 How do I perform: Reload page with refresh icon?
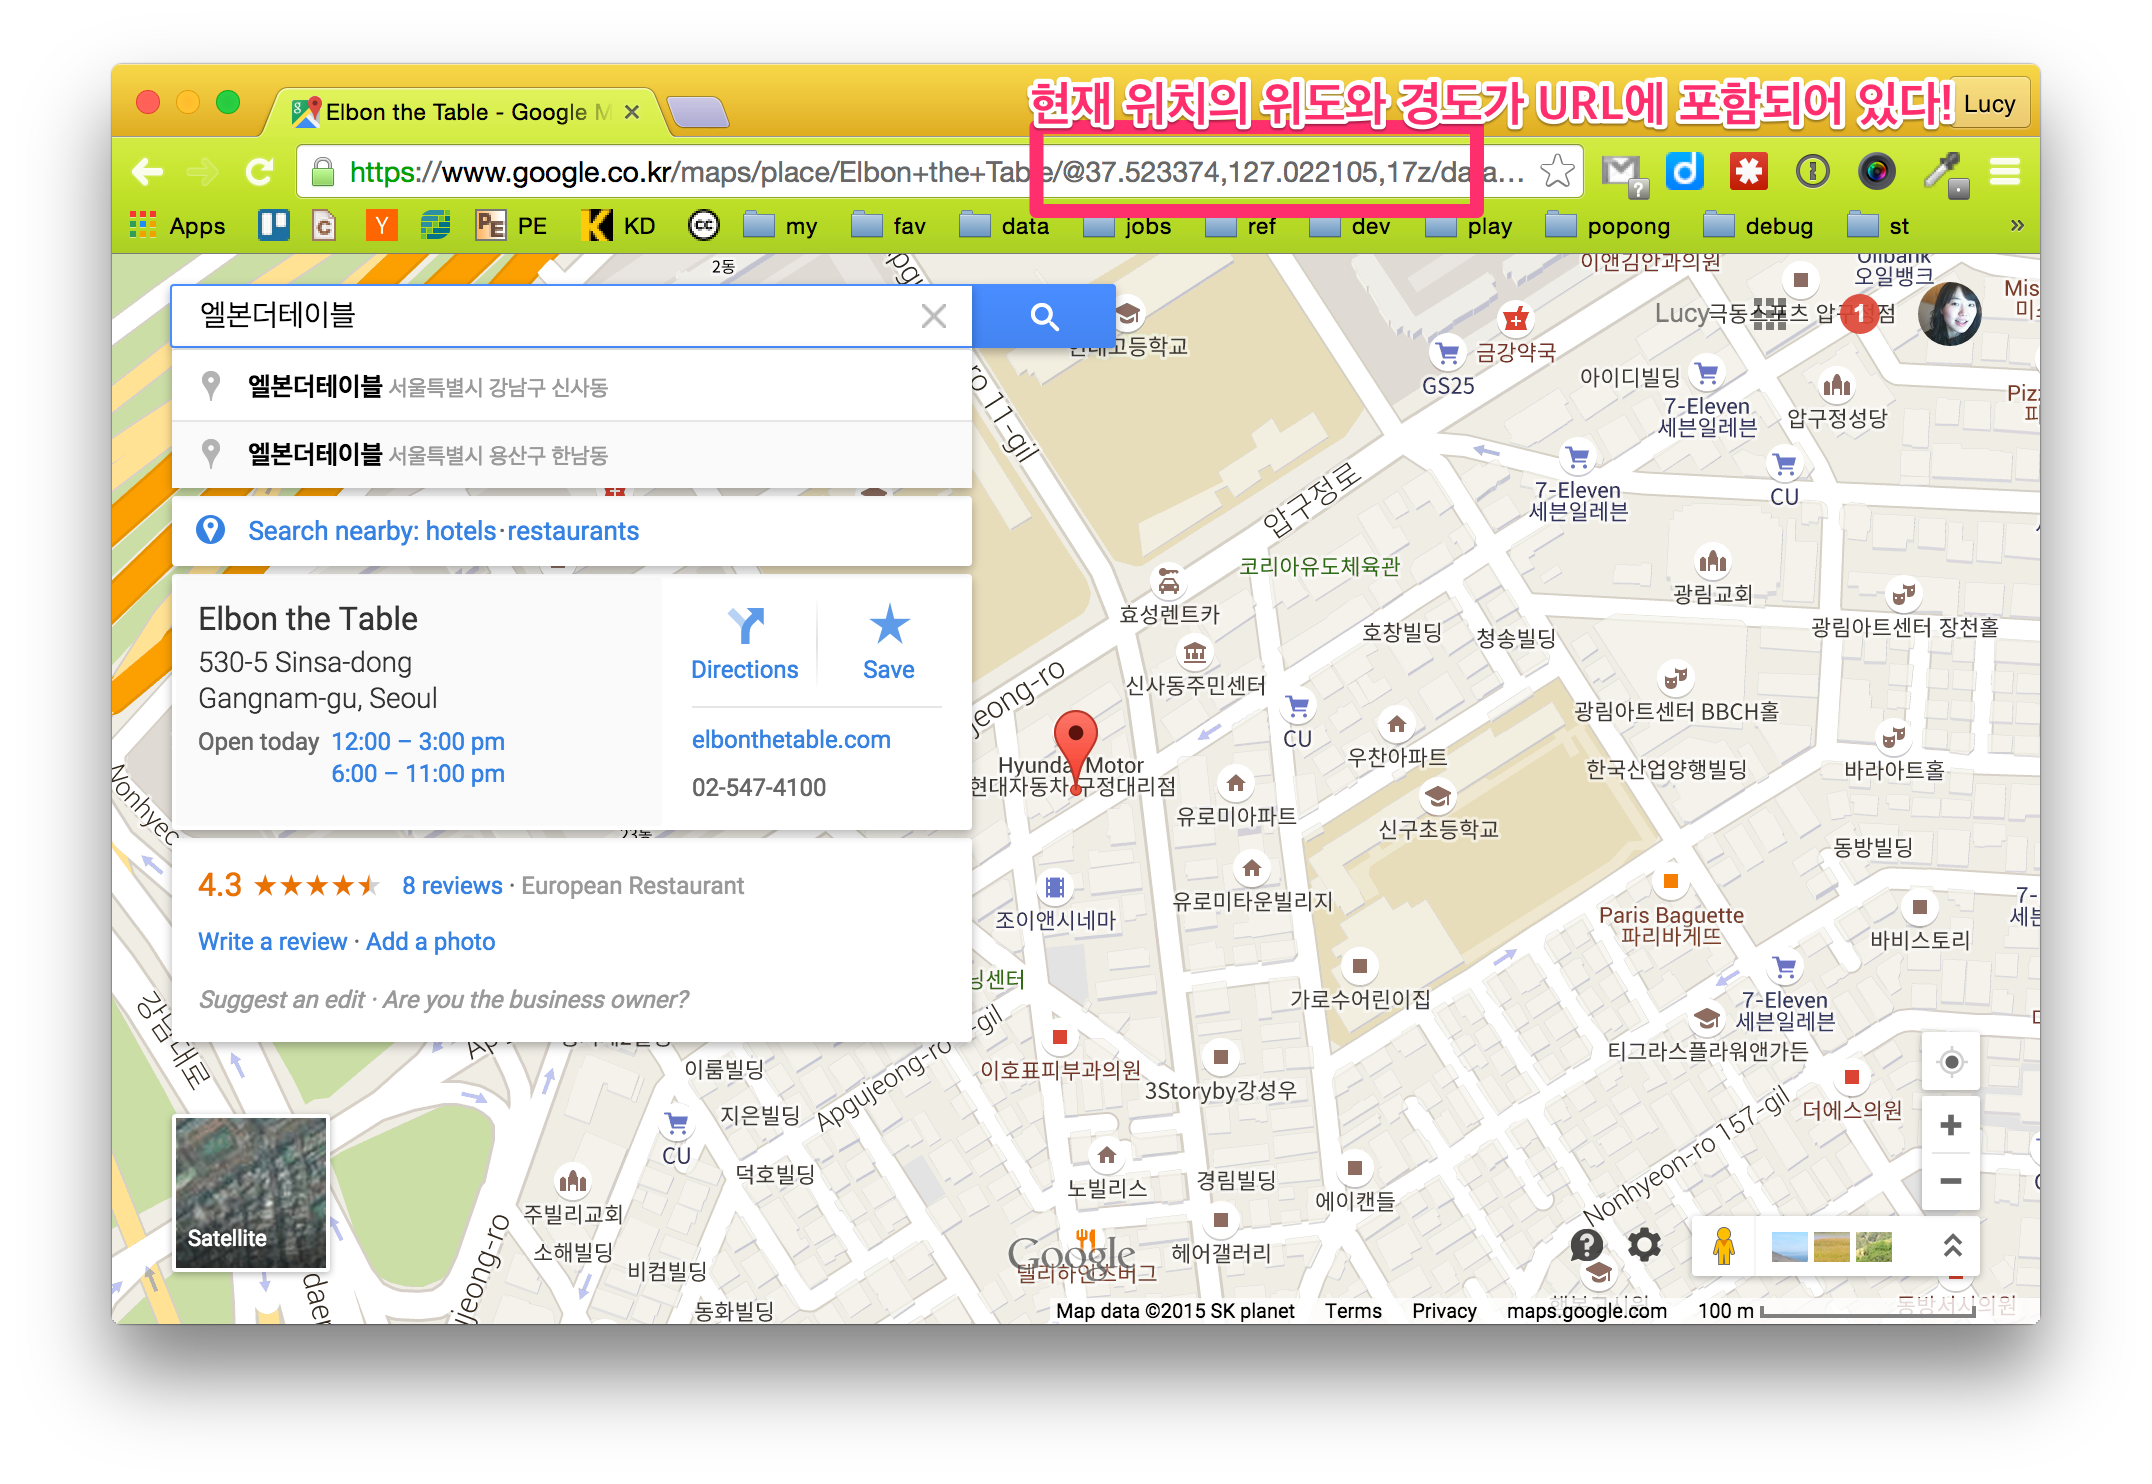click(260, 172)
